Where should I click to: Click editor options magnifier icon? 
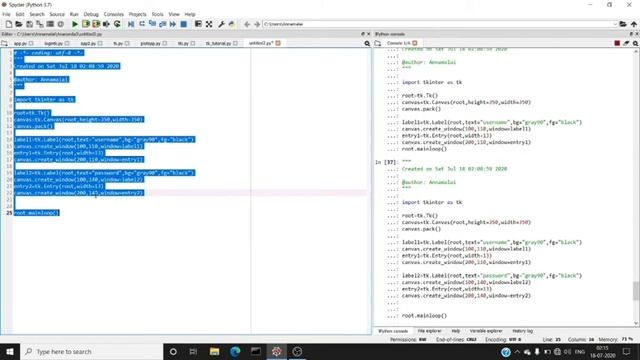pos(367,43)
